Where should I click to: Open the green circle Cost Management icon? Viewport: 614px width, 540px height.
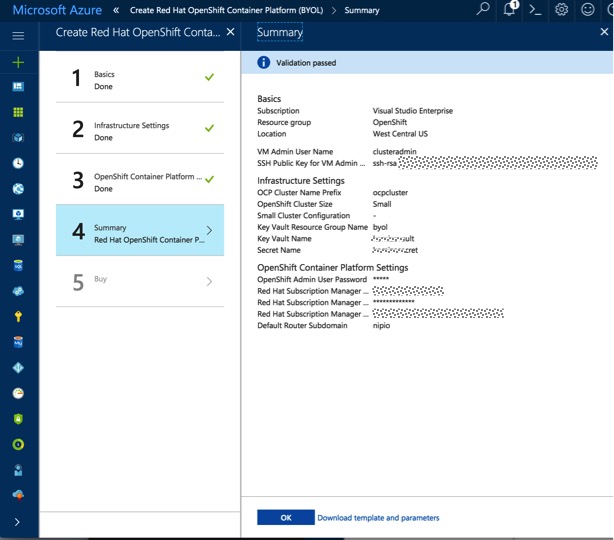(18, 444)
